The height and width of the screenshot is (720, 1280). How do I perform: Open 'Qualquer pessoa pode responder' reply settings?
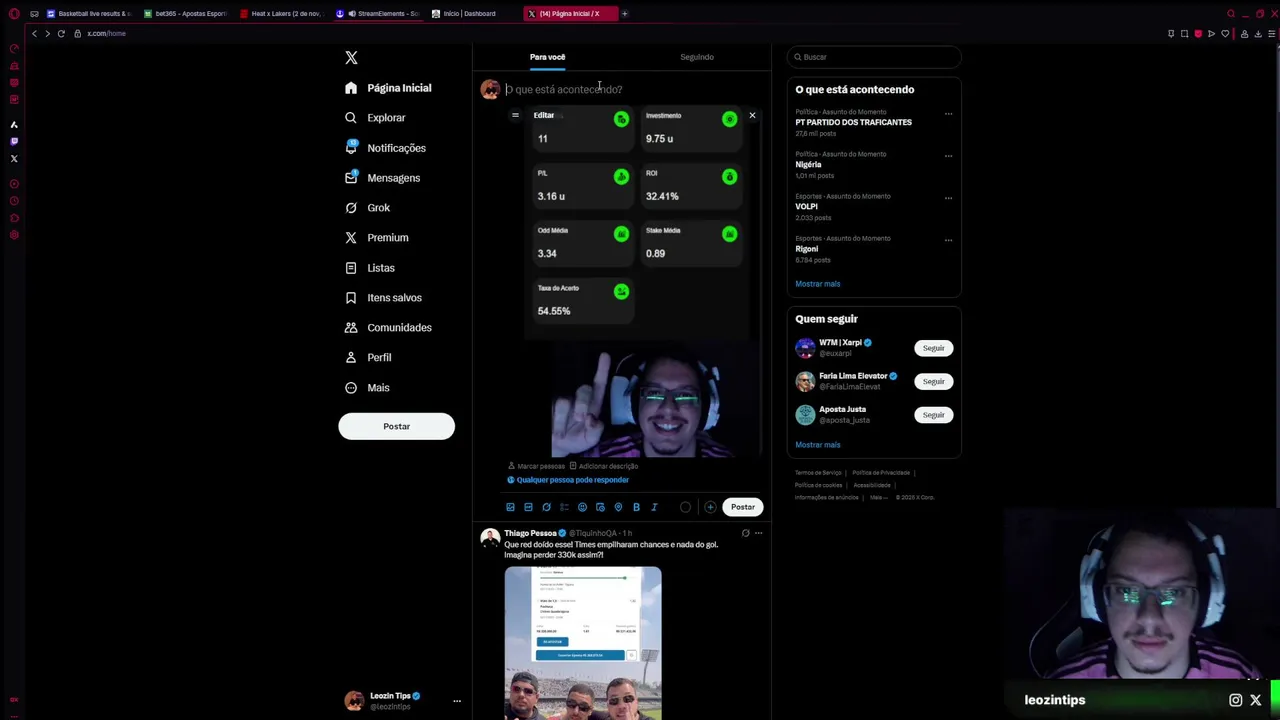click(568, 480)
